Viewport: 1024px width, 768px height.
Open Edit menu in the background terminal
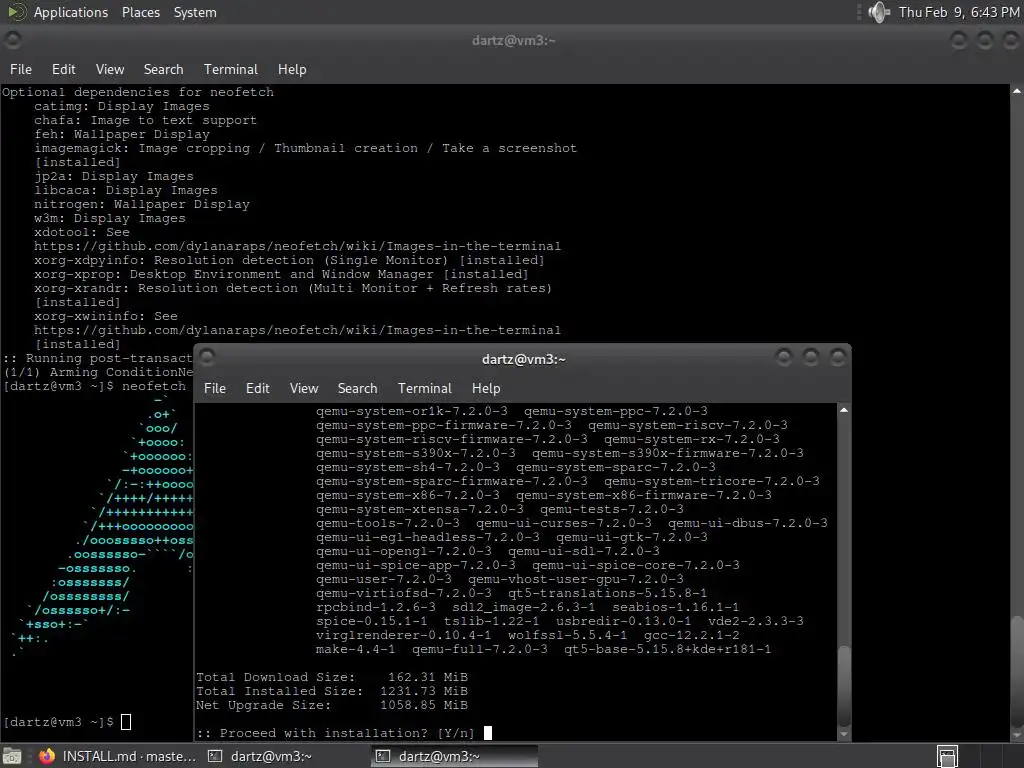[63, 69]
